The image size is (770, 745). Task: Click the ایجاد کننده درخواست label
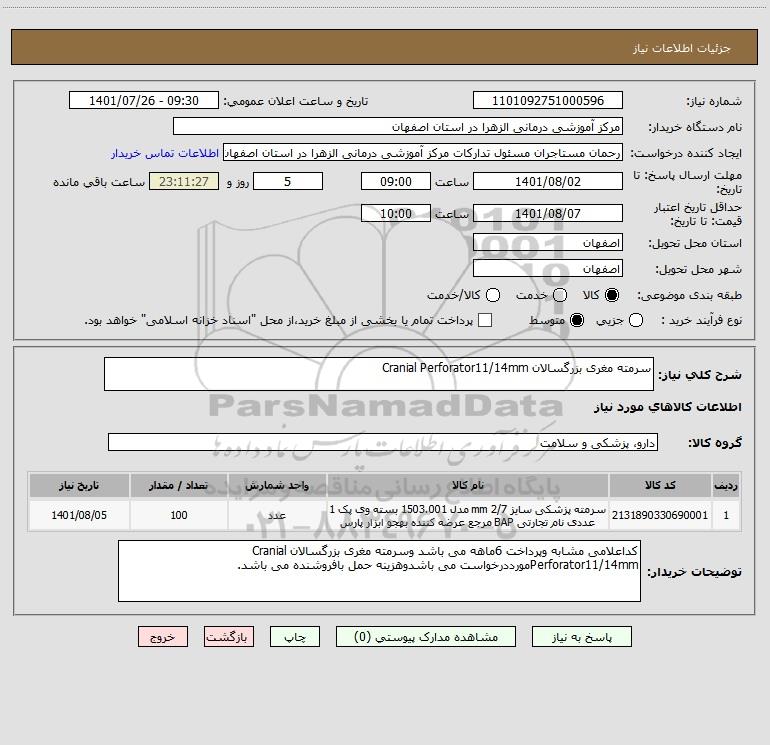pos(686,154)
